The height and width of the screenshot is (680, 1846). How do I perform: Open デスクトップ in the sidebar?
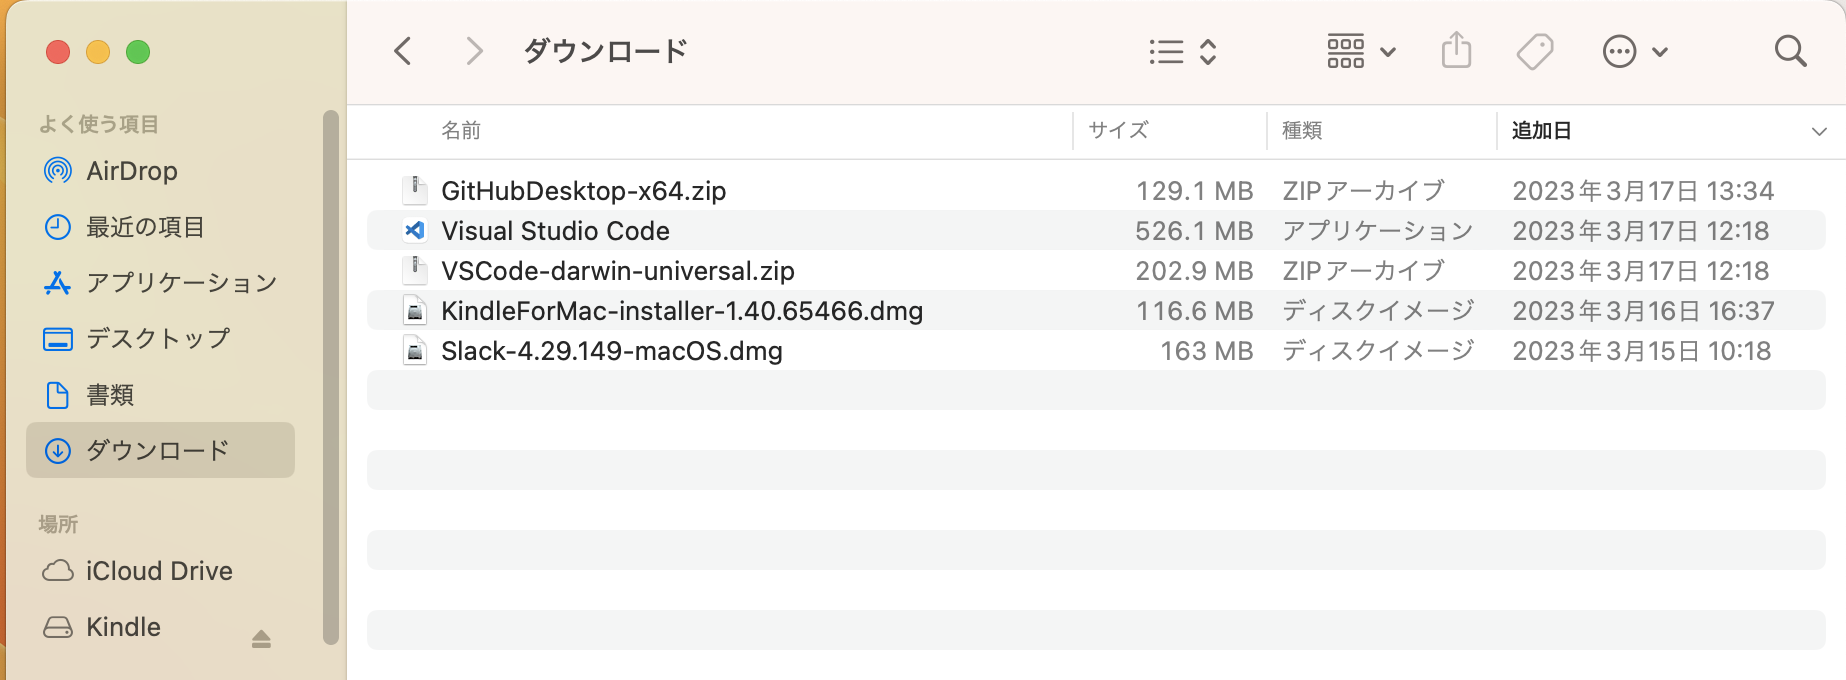pos(160,339)
